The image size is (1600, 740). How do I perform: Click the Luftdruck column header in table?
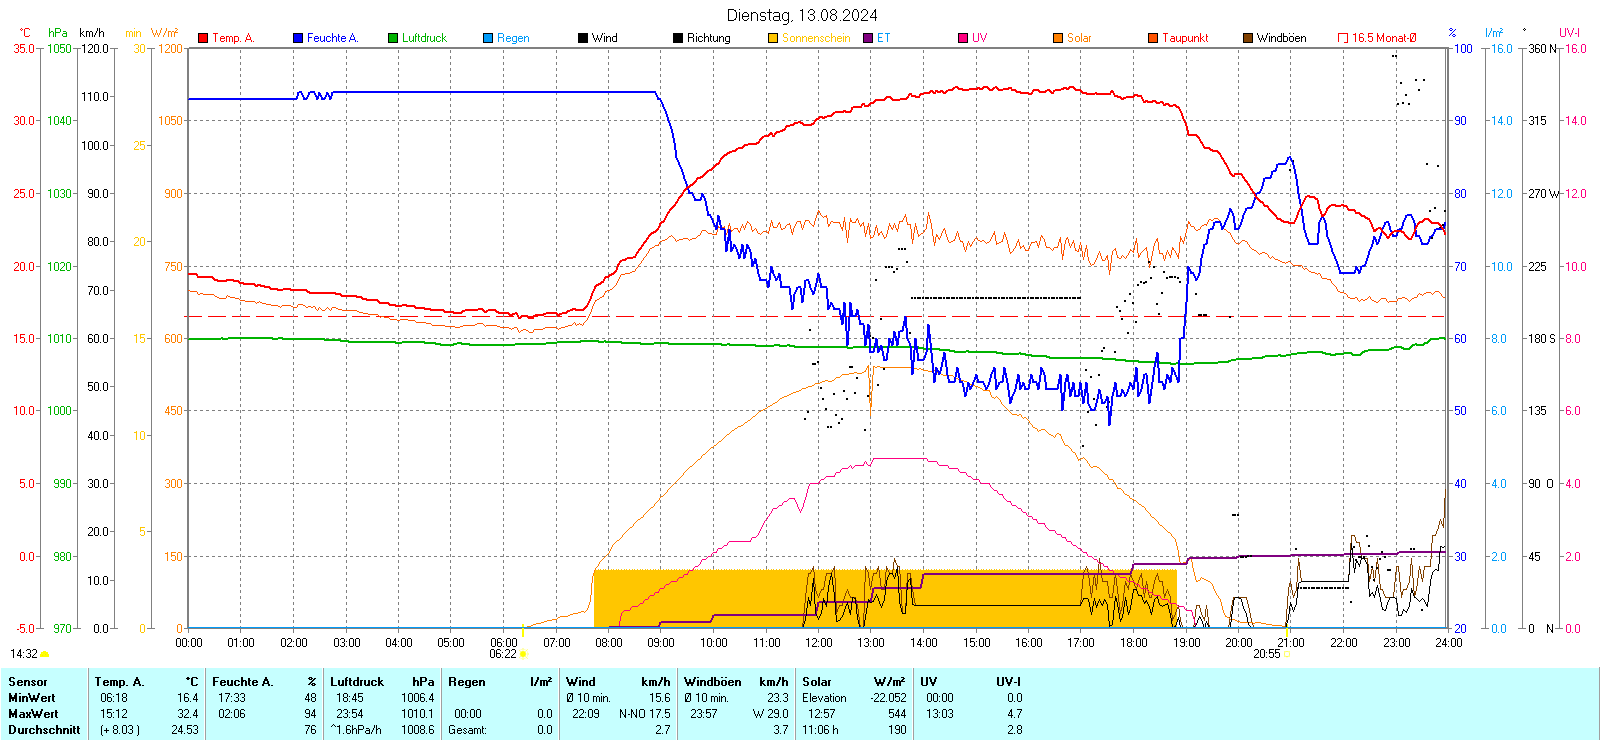pos(357,682)
